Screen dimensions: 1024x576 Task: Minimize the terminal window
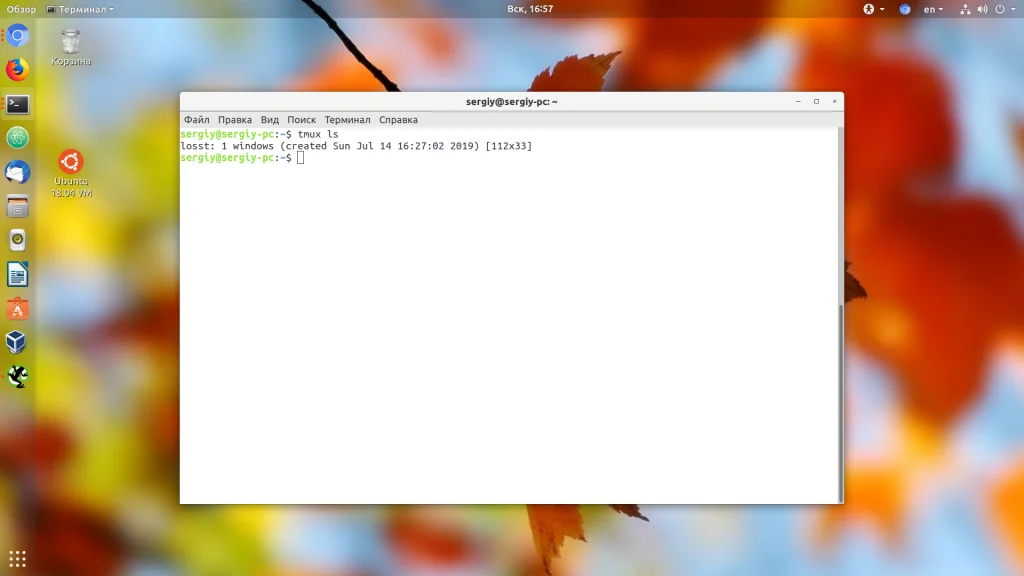[798, 101]
